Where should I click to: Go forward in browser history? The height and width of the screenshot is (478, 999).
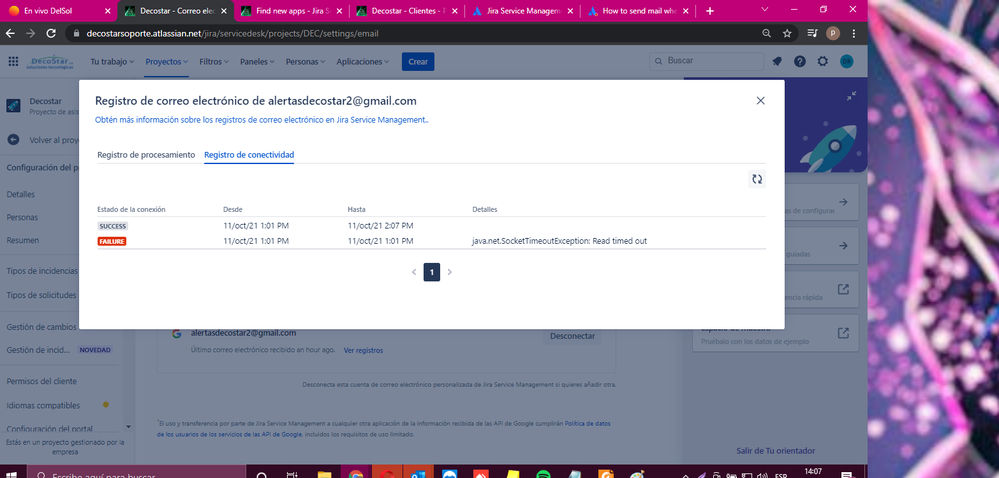pyautogui.click(x=30, y=33)
